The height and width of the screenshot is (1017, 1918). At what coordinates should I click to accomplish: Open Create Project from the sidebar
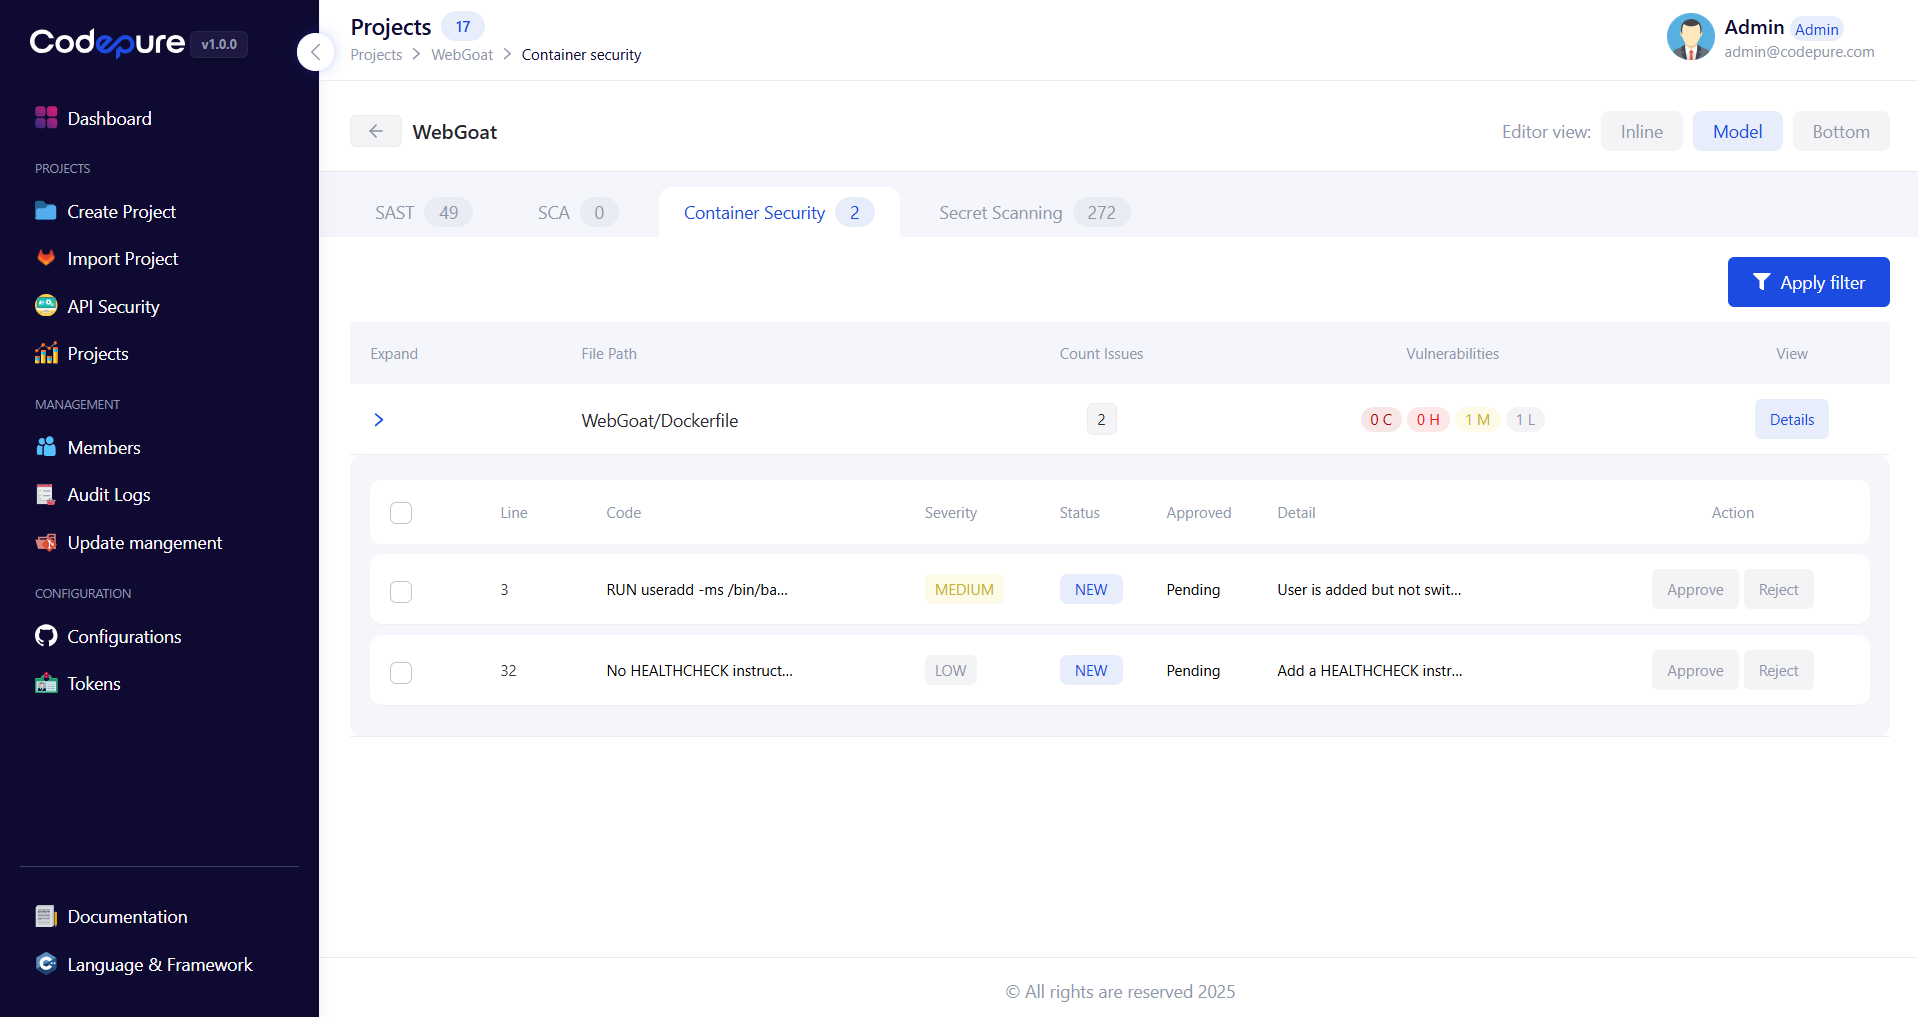pyautogui.click(x=122, y=211)
